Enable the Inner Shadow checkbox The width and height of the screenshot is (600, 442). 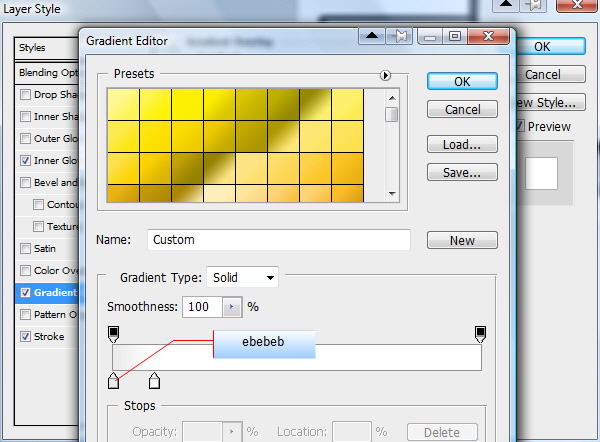25,116
